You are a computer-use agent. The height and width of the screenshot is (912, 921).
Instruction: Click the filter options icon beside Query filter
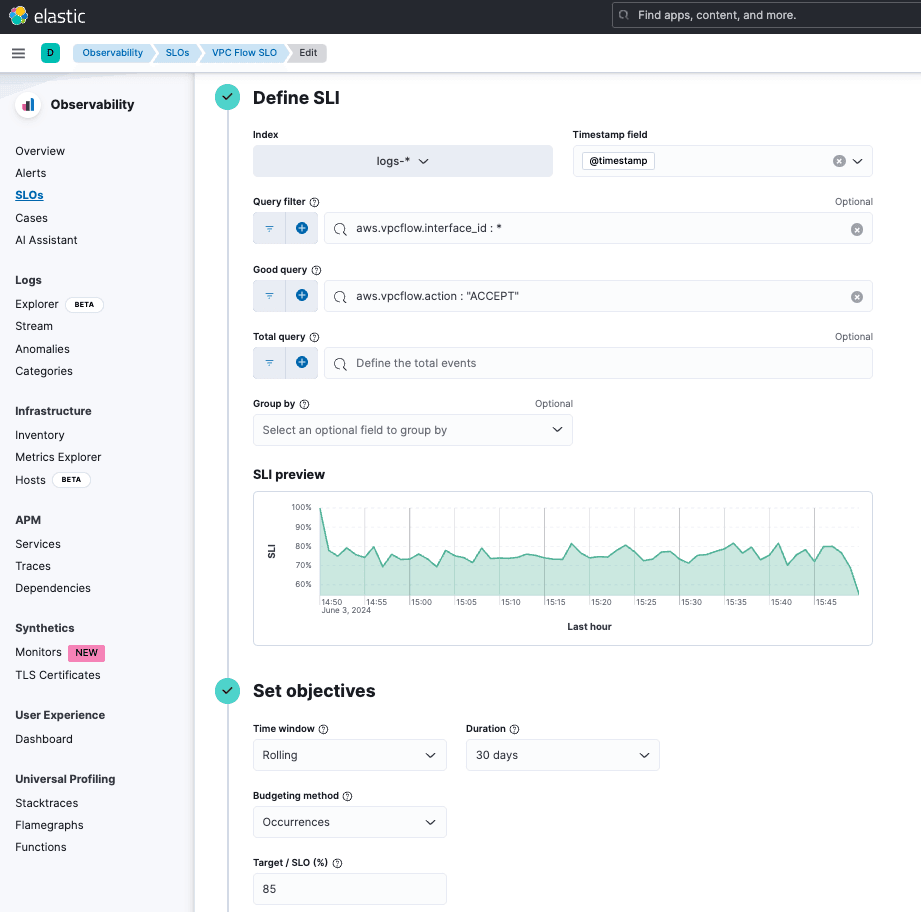click(269, 228)
